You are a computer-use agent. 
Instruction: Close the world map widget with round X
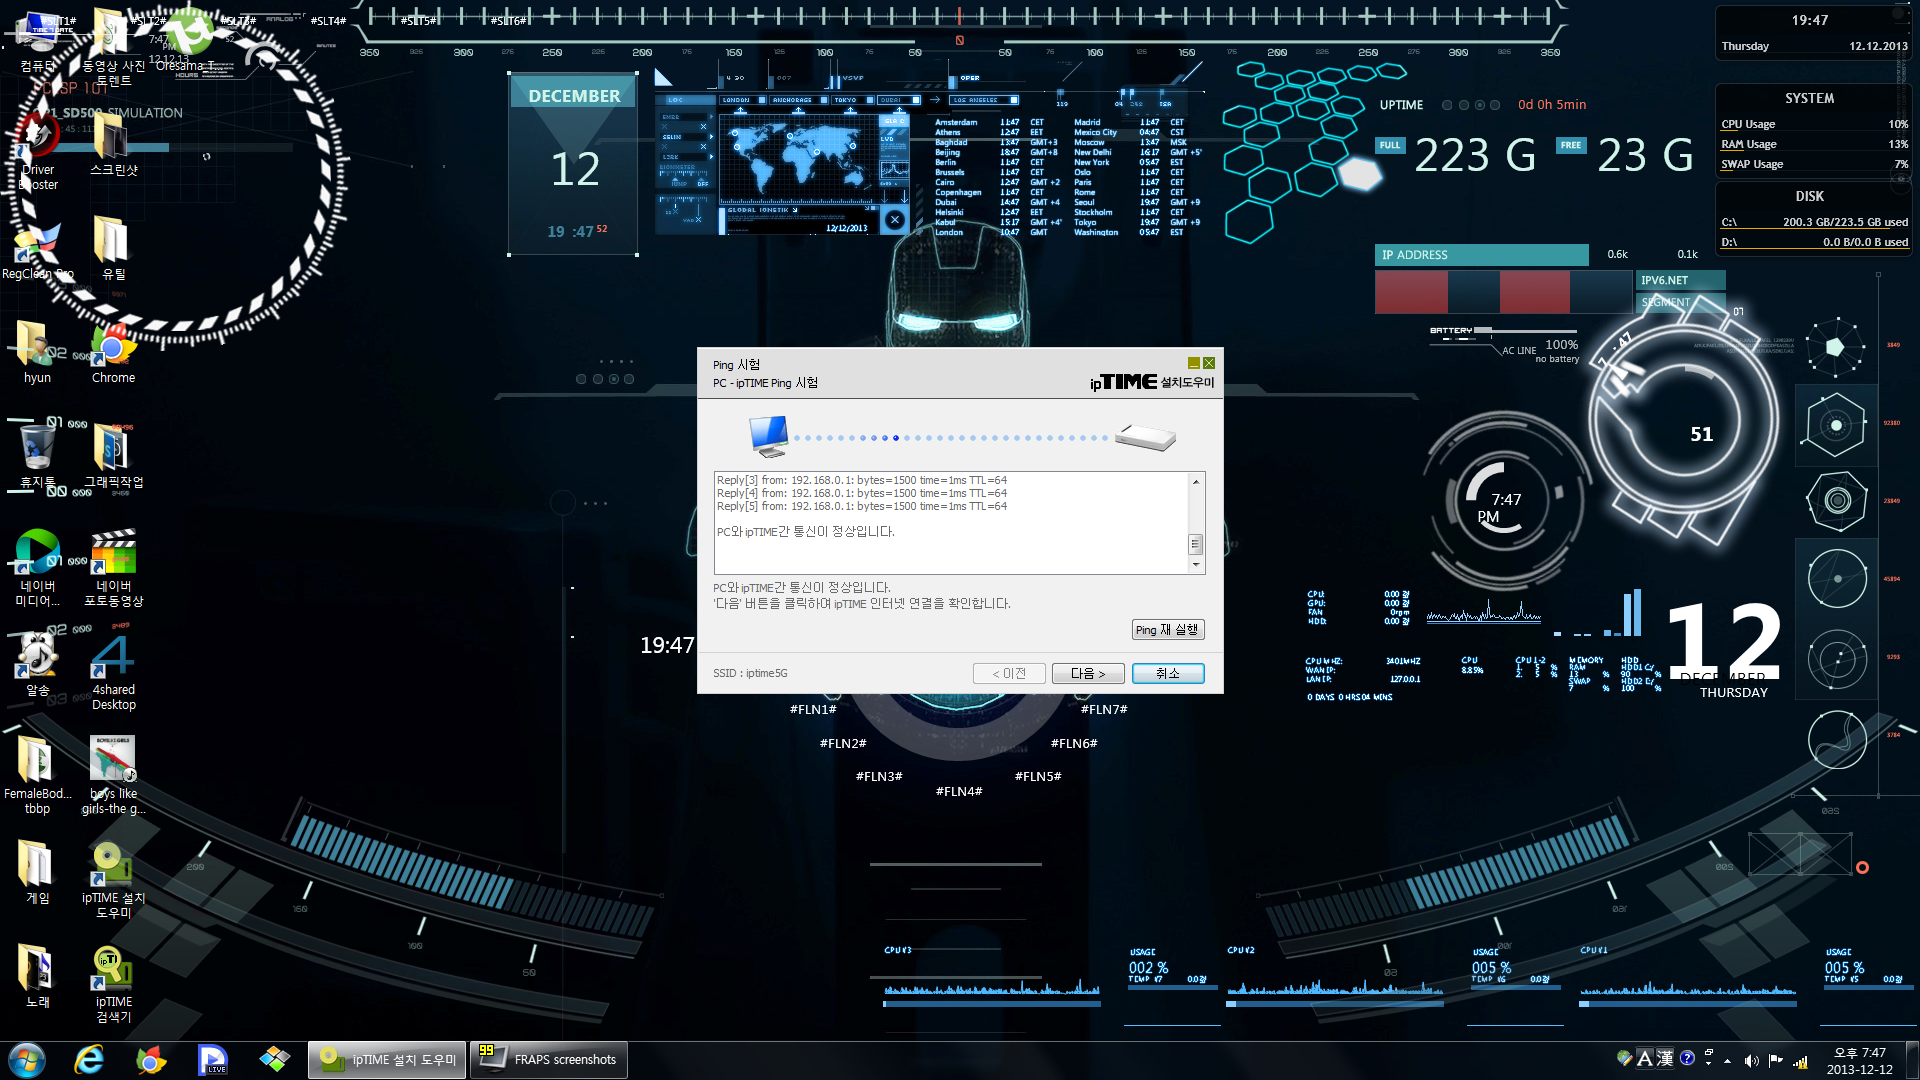click(895, 220)
